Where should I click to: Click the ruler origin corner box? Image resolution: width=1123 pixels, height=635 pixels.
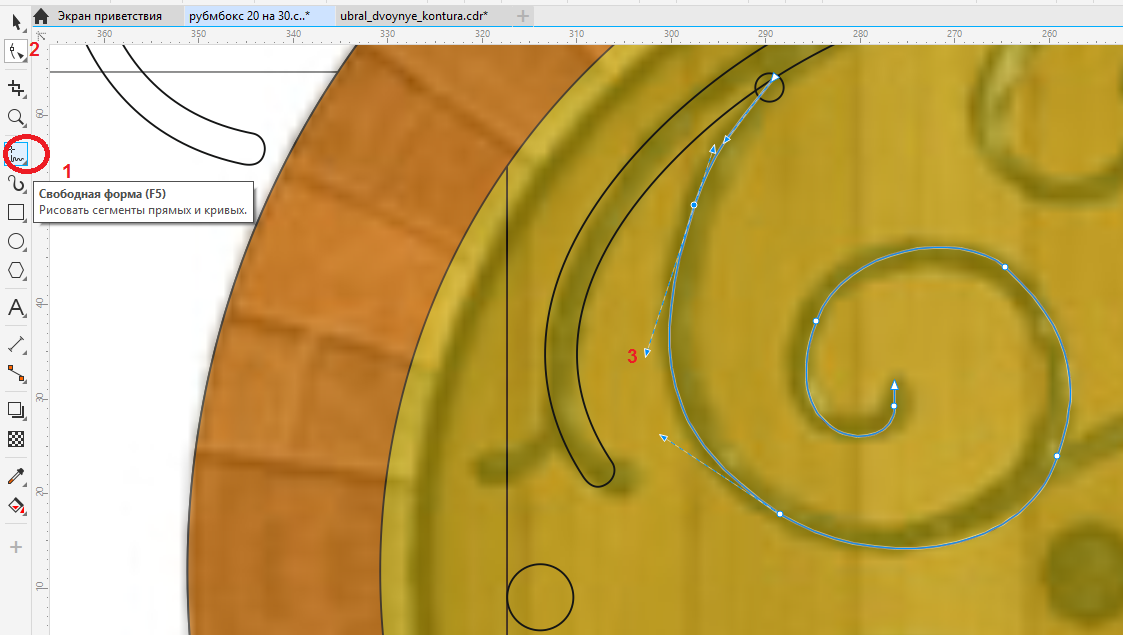click(x=41, y=34)
